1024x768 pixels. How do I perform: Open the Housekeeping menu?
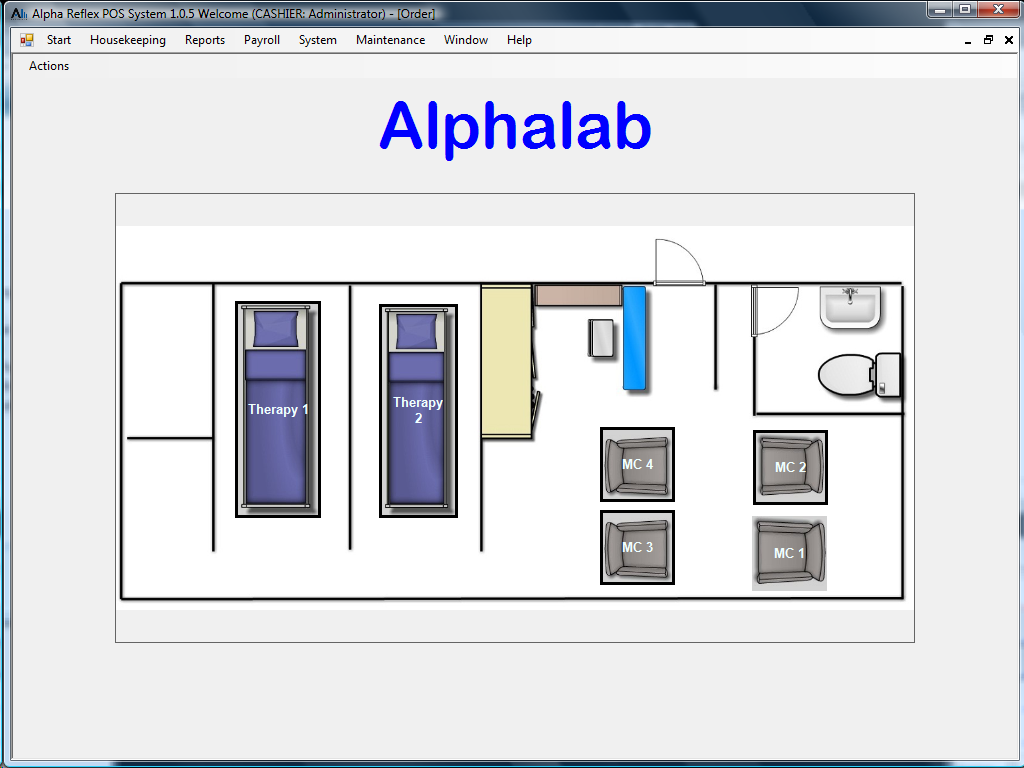tap(128, 40)
